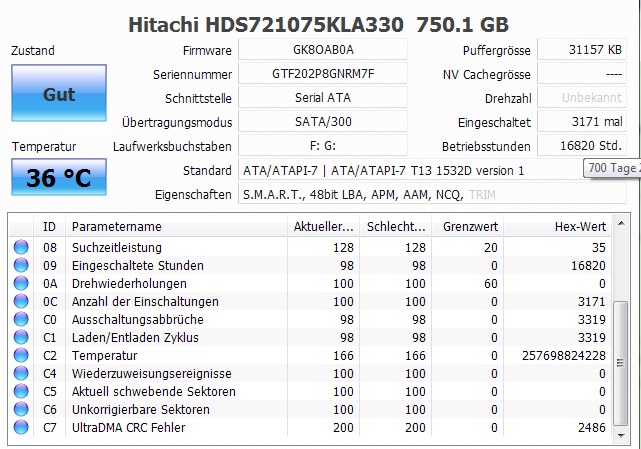Click the scrollbar down arrow of SMART list
Viewport: 641px width, 449px height.
tap(621, 436)
